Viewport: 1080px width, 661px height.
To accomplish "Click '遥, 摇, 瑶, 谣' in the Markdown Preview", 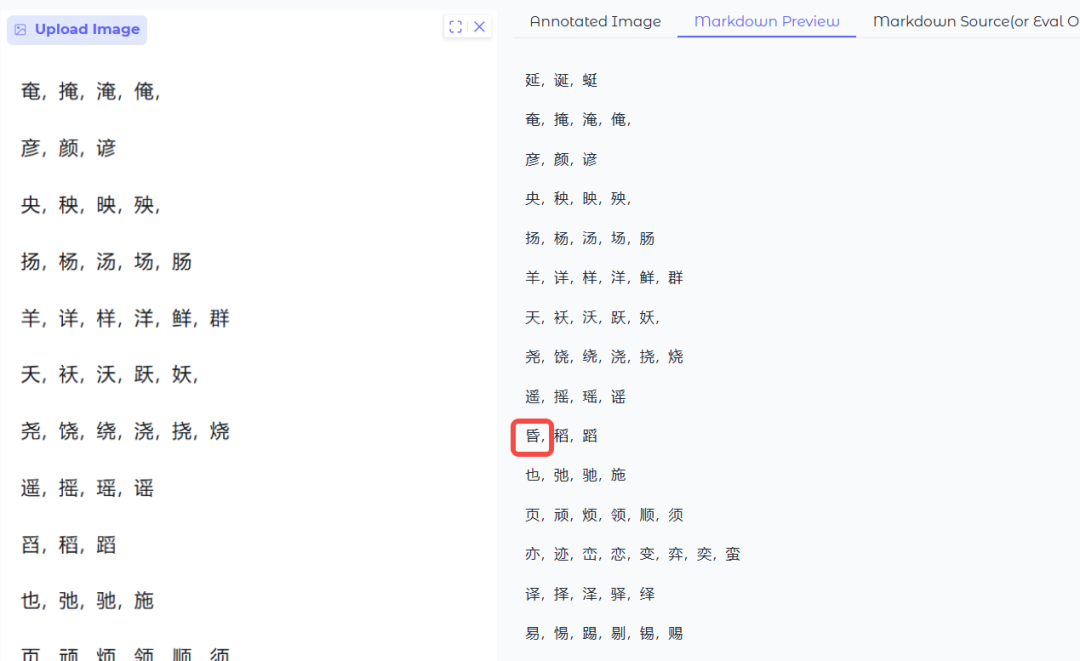I will point(576,397).
